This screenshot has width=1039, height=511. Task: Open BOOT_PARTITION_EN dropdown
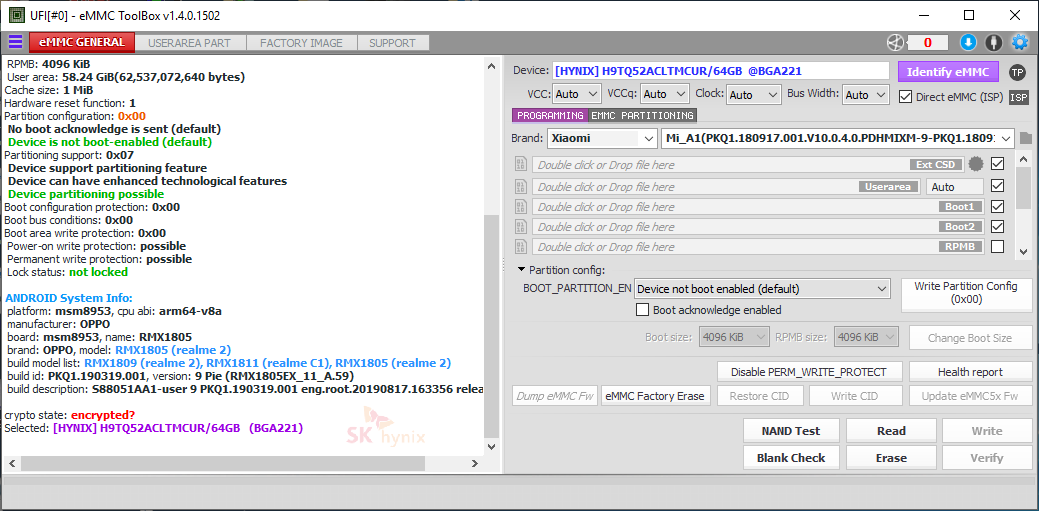(761, 289)
